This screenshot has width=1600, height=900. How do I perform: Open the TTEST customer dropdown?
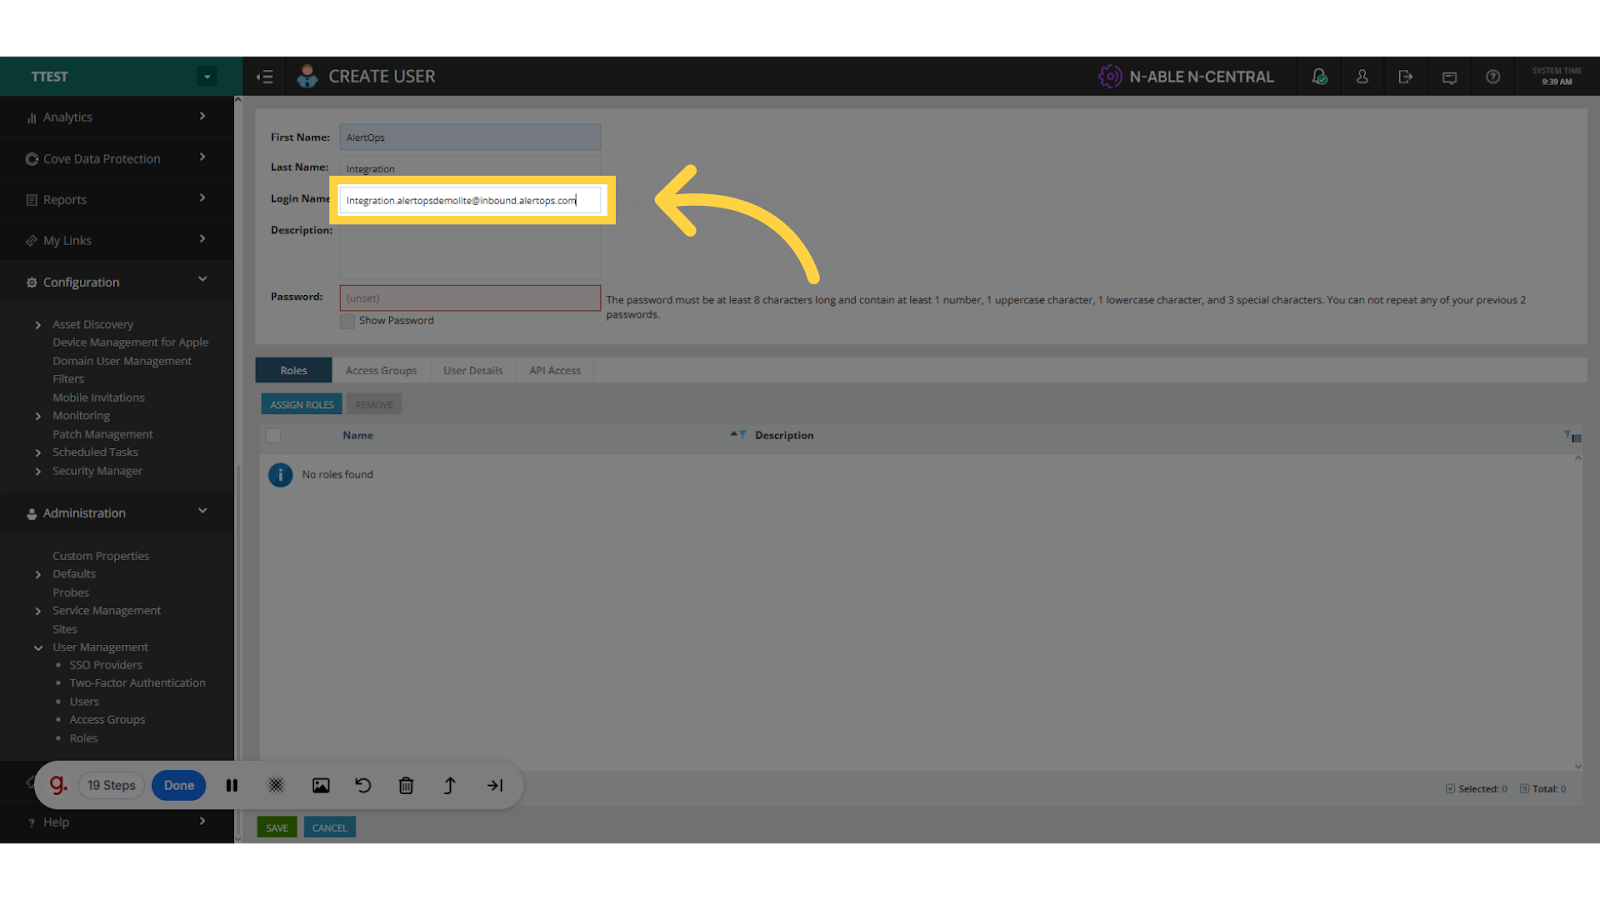click(x=207, y=77)
